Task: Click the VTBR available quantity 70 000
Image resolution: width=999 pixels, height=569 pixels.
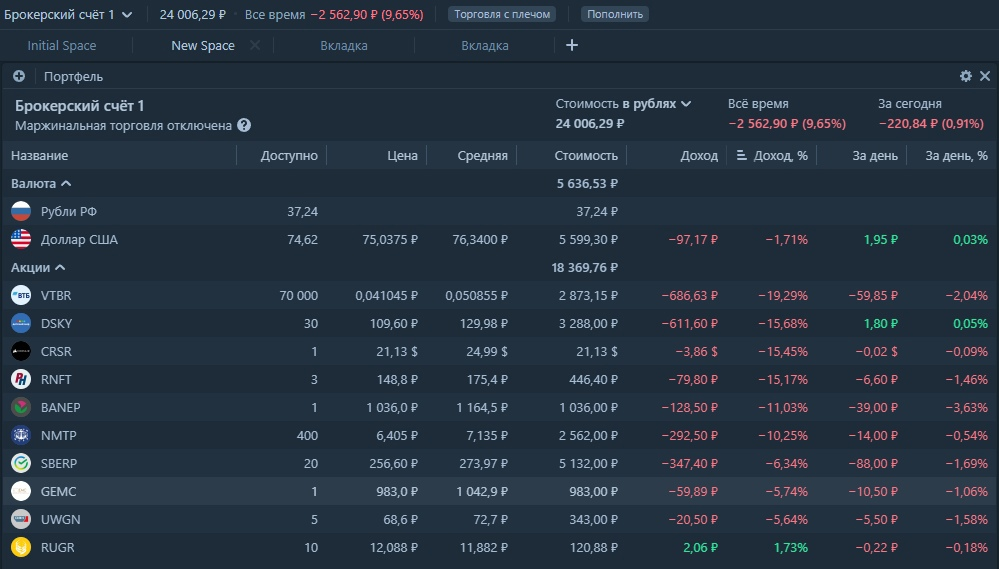Action: click(299, 296)
